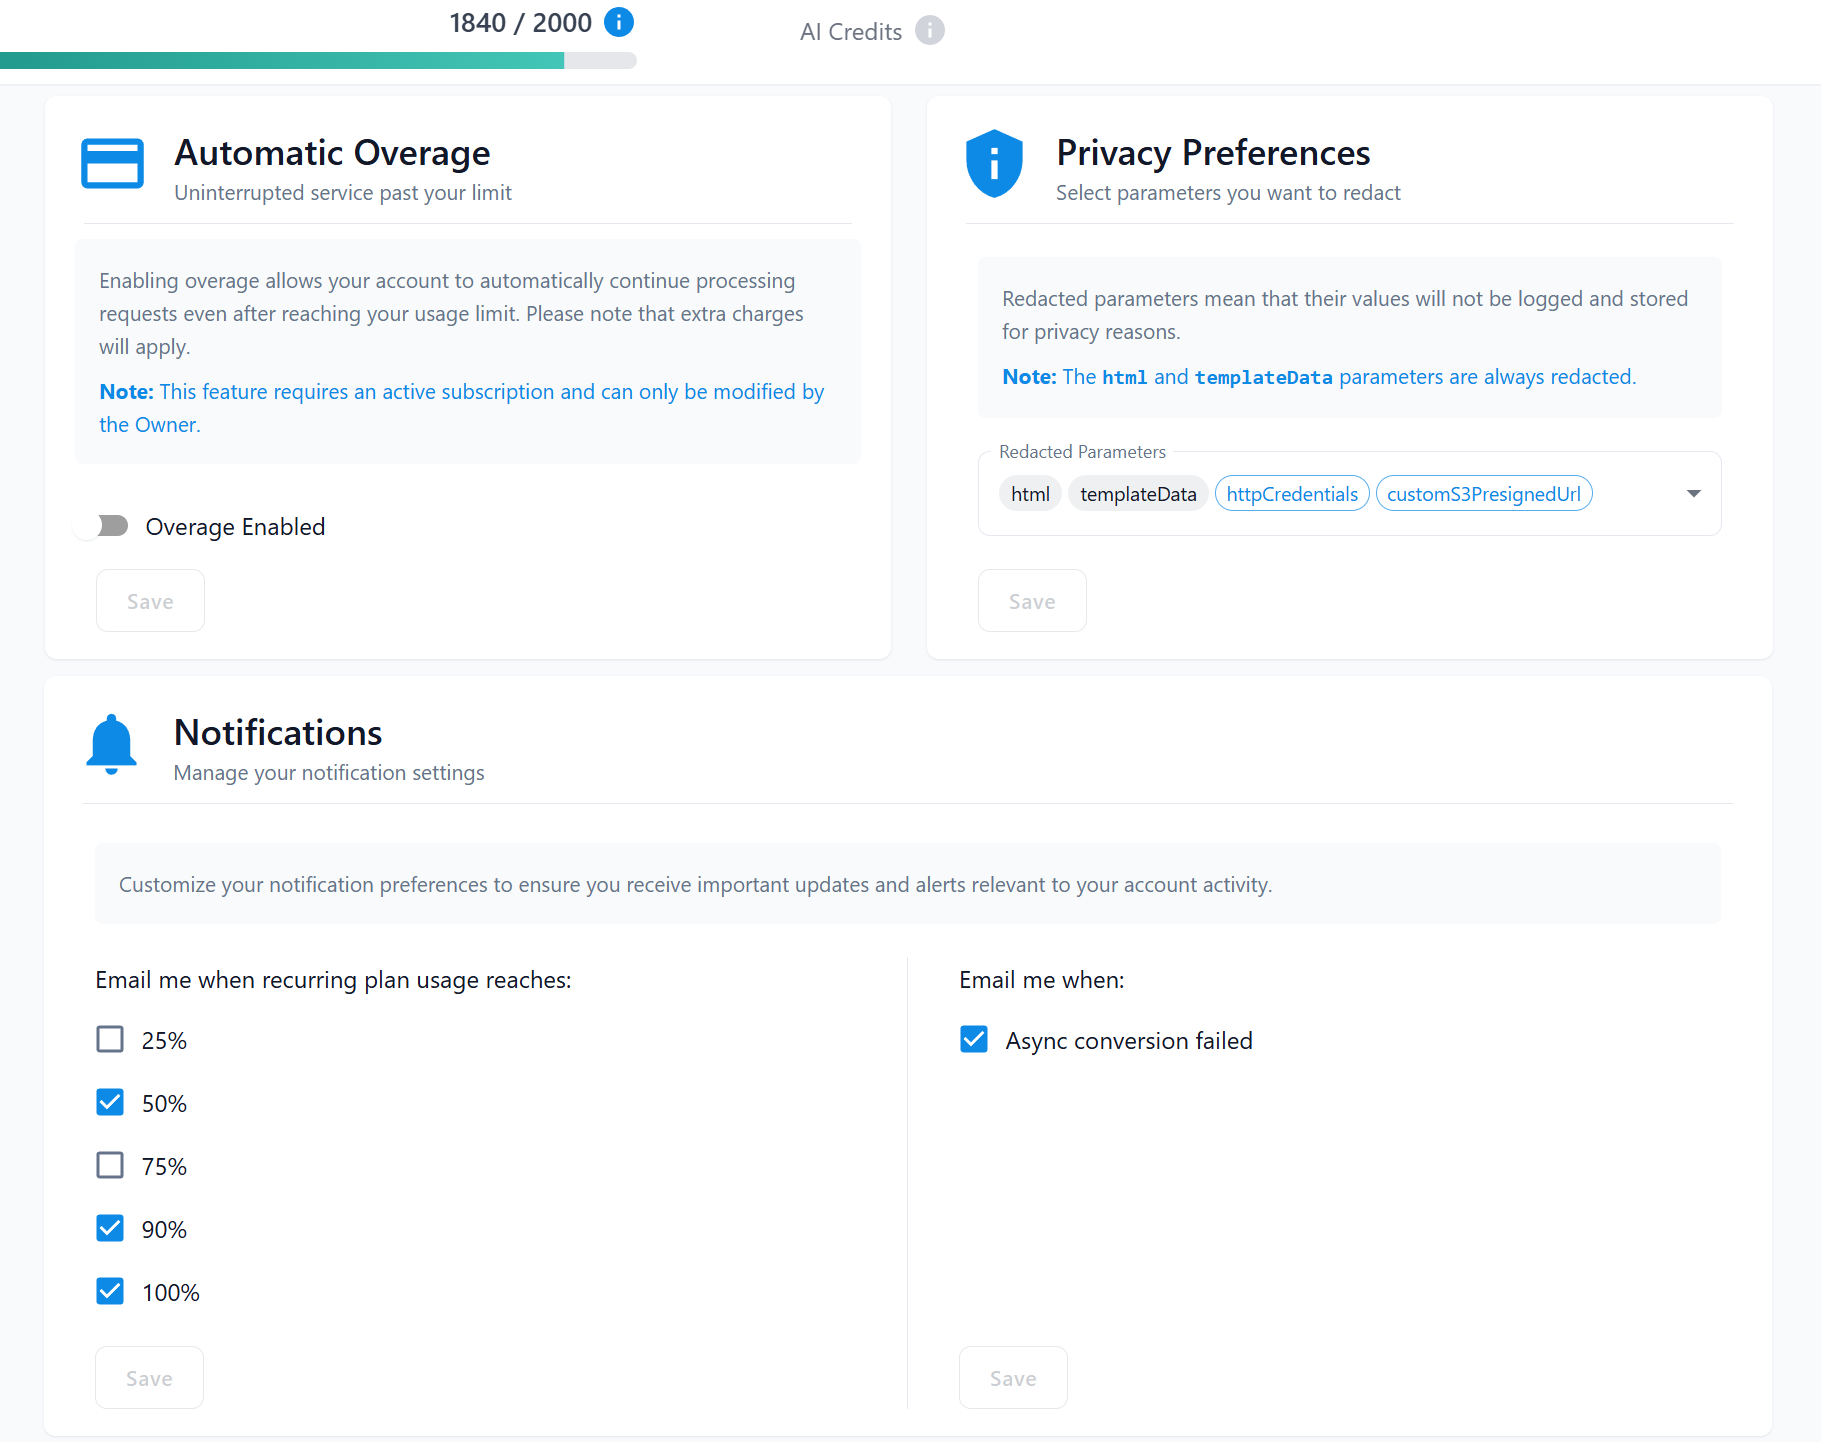This screenshot has width=1821, height=1442.
Task: Click the info icon next to 1840/2000
Action: (x=619, y=22)
